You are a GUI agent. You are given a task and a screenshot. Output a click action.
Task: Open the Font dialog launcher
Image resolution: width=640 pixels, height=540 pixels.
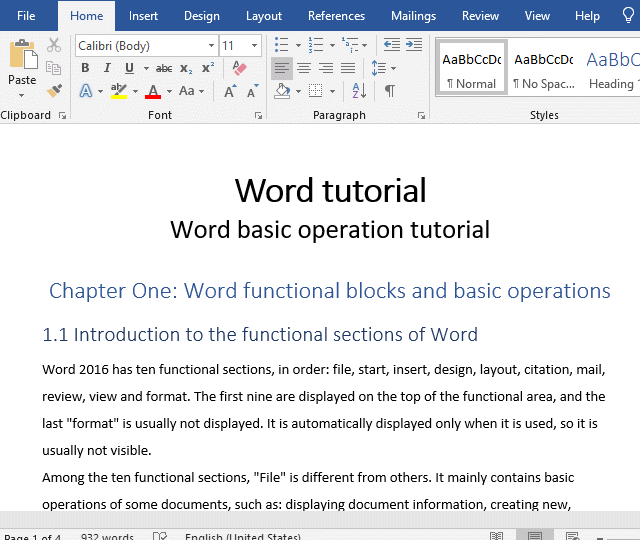click(x=258, y=116)
